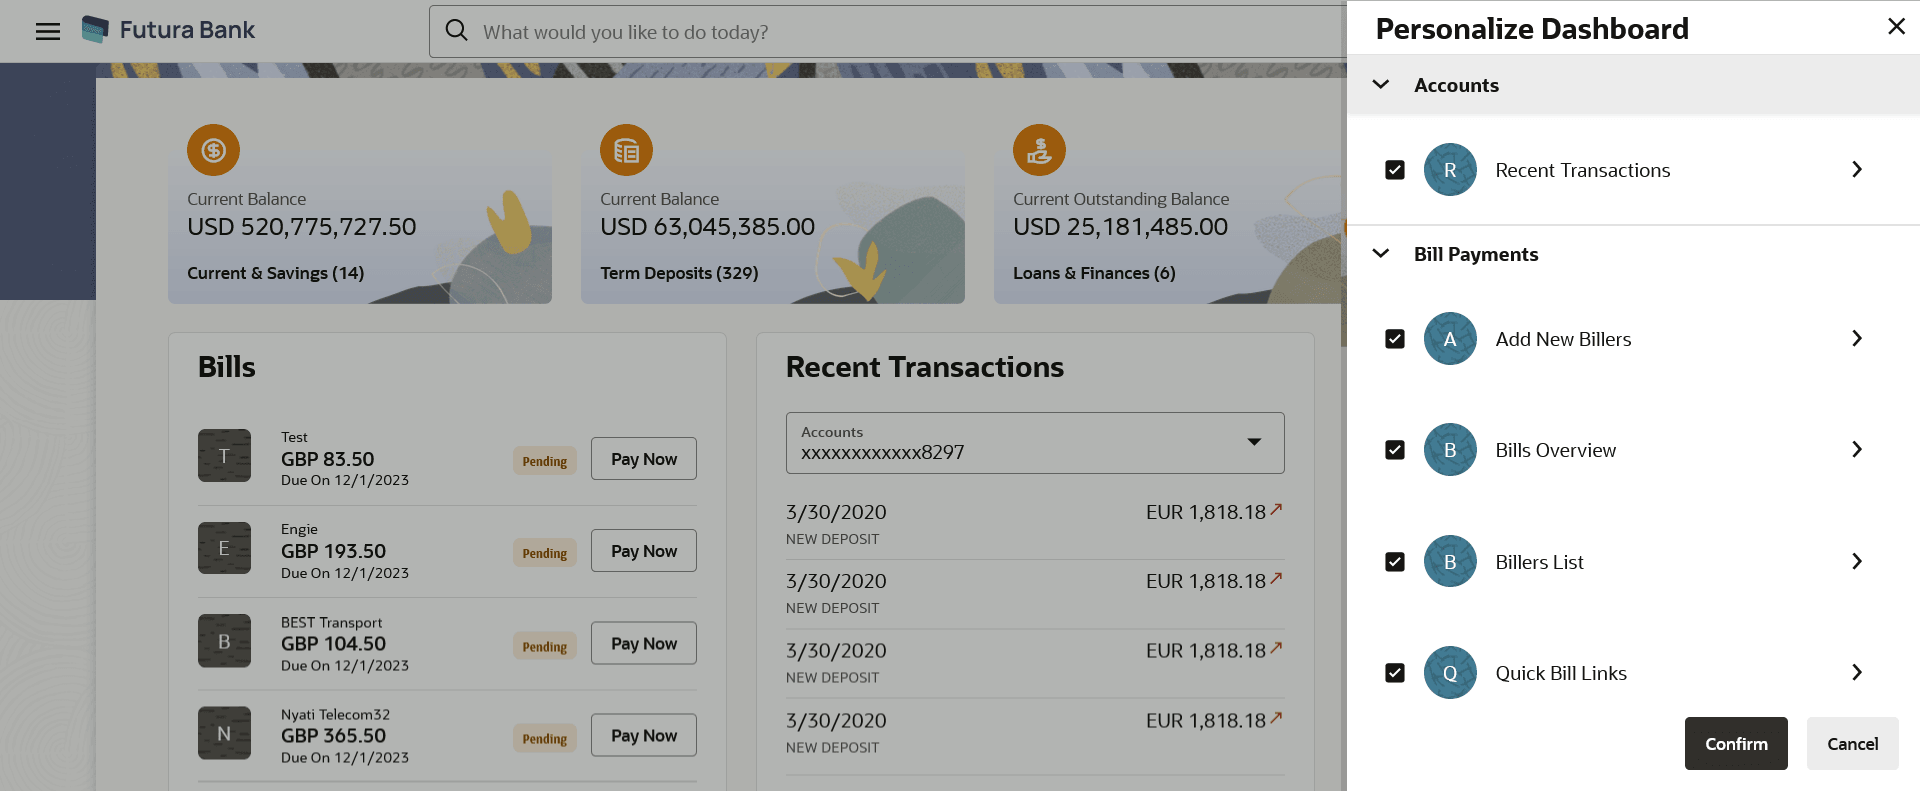Click the Current & Savings dollar icon

213,150
